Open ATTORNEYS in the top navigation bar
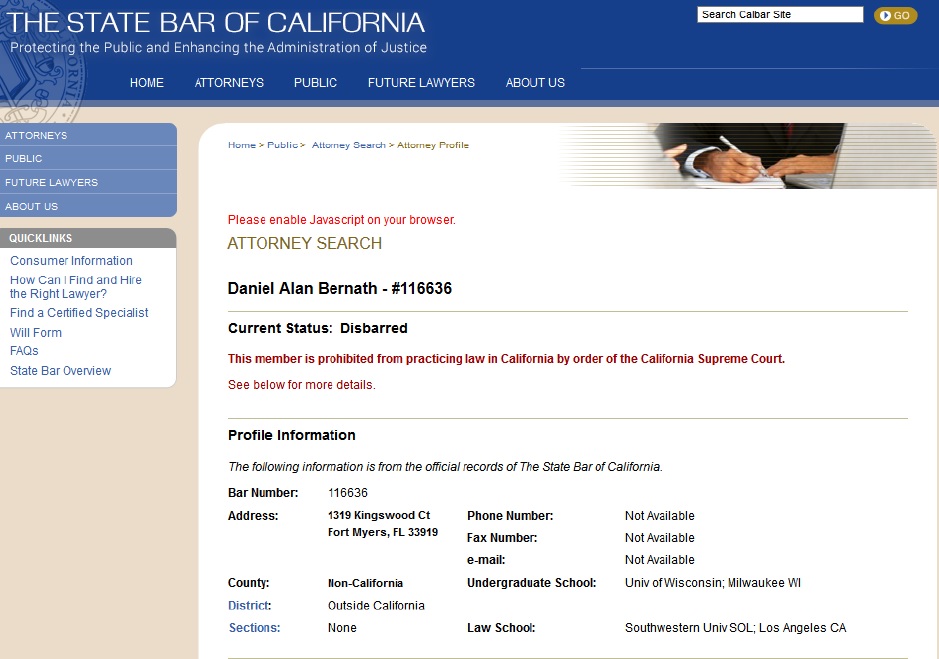This screenshot has width=939, height=659. click(229, 83)
